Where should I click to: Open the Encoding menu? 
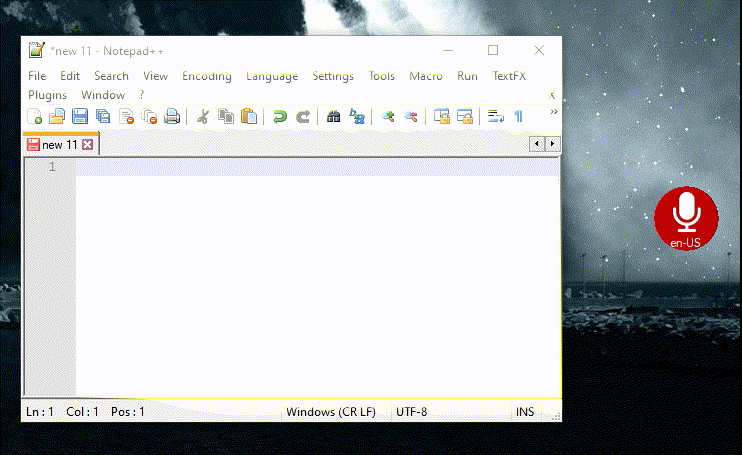tap(207, 76)
